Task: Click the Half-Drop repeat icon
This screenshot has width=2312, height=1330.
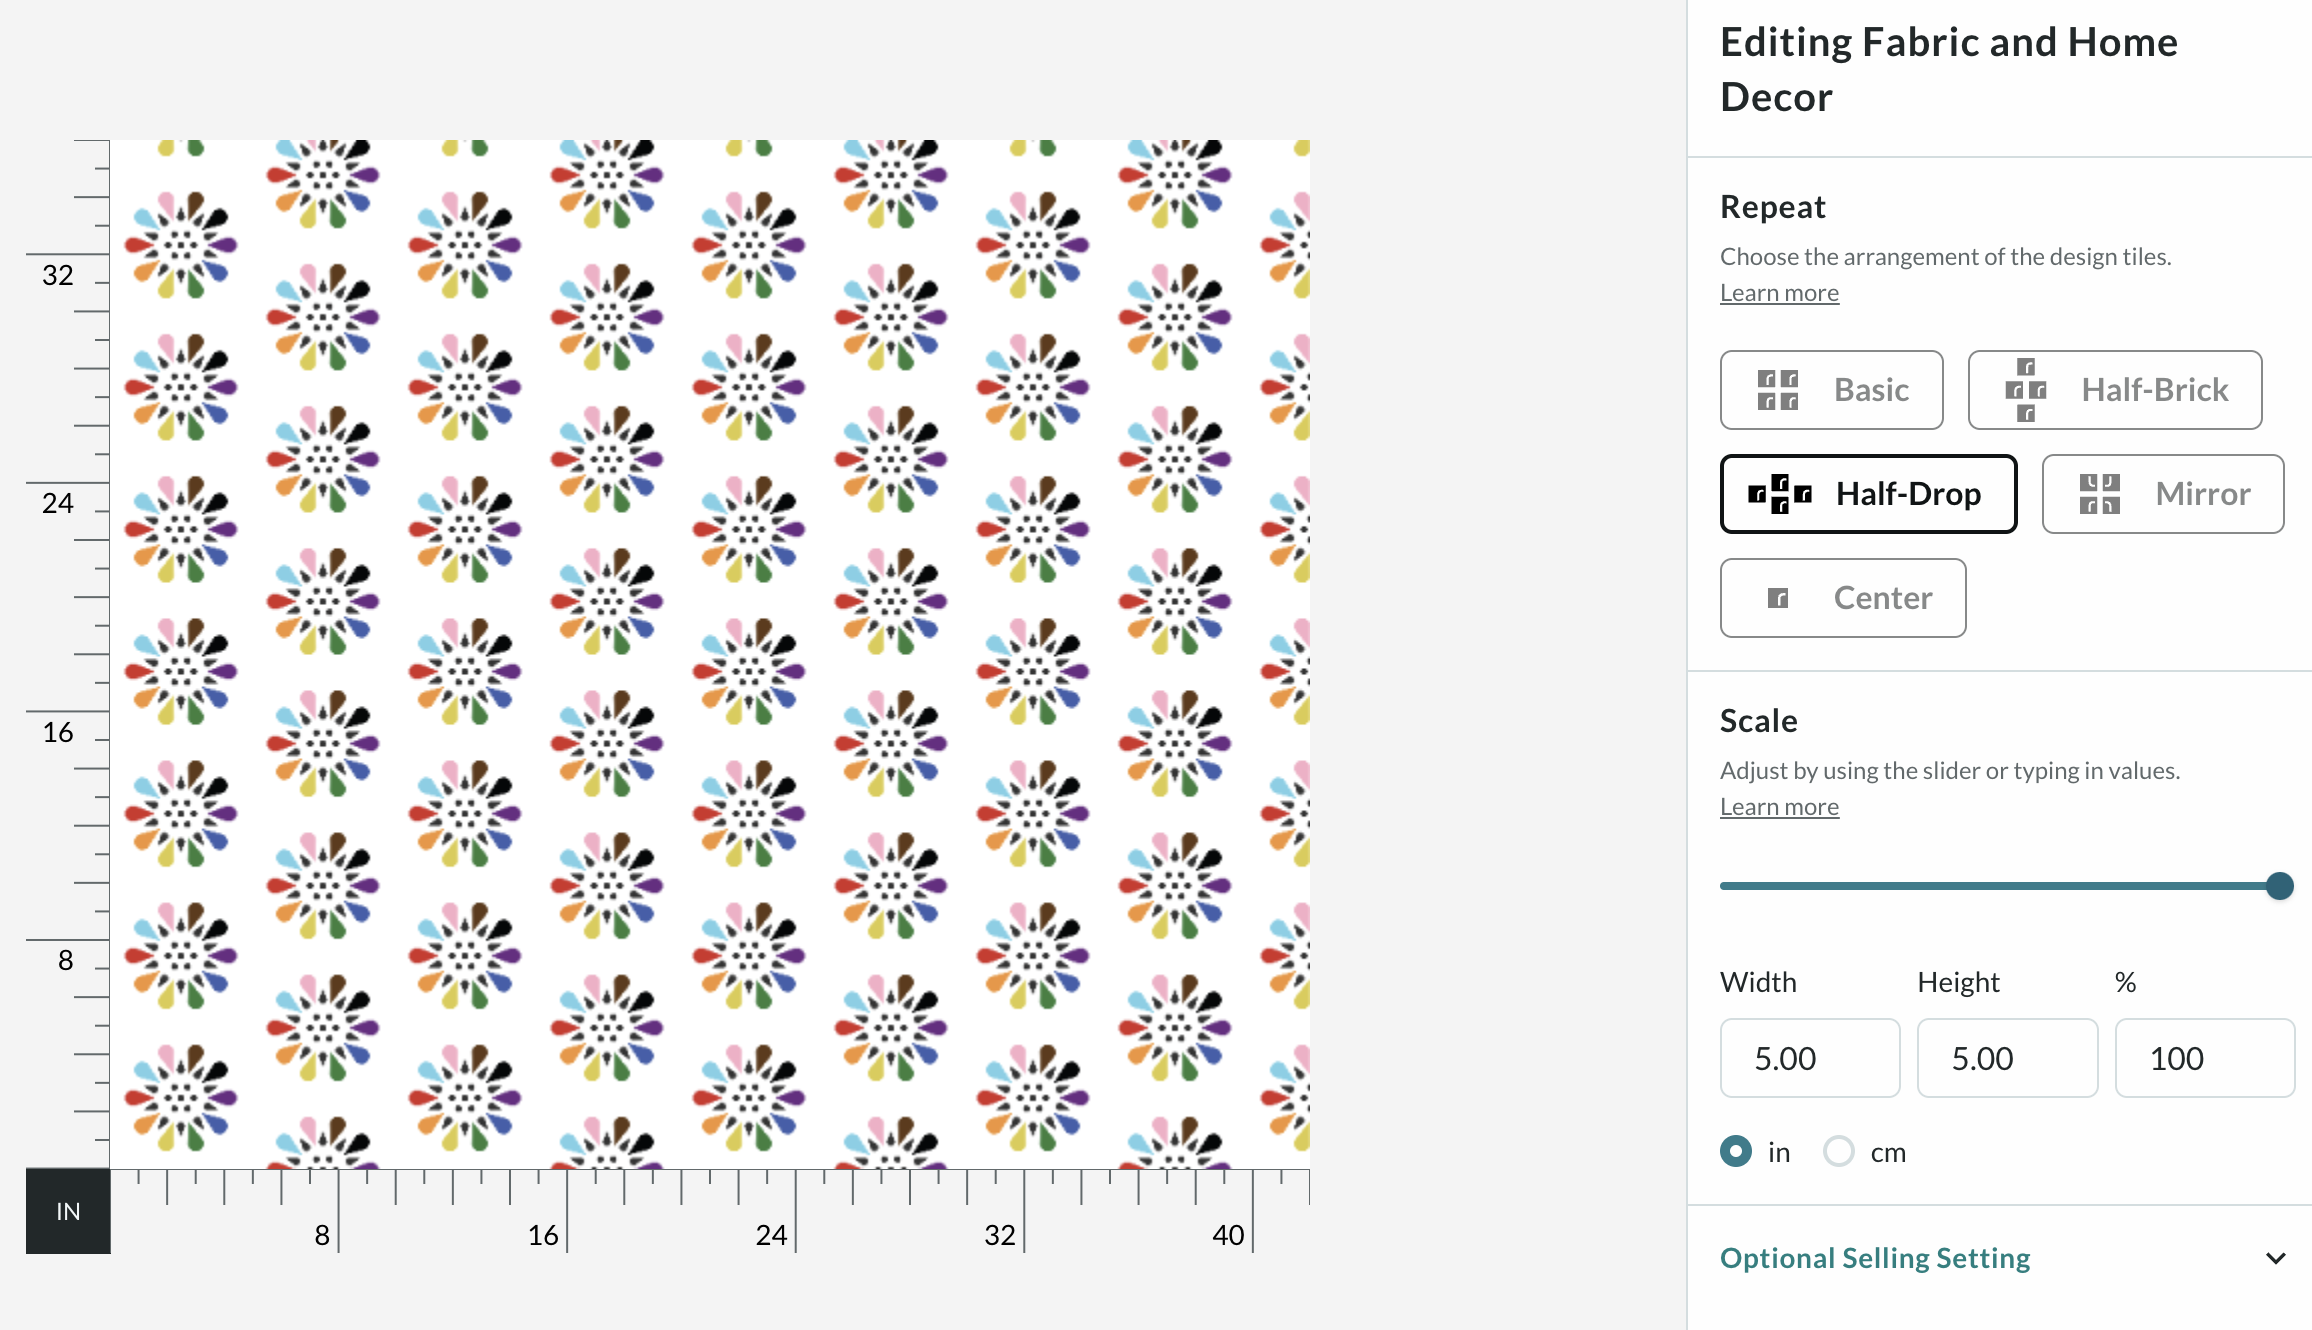Action: pyautogui.click(x=1780, y=494)
